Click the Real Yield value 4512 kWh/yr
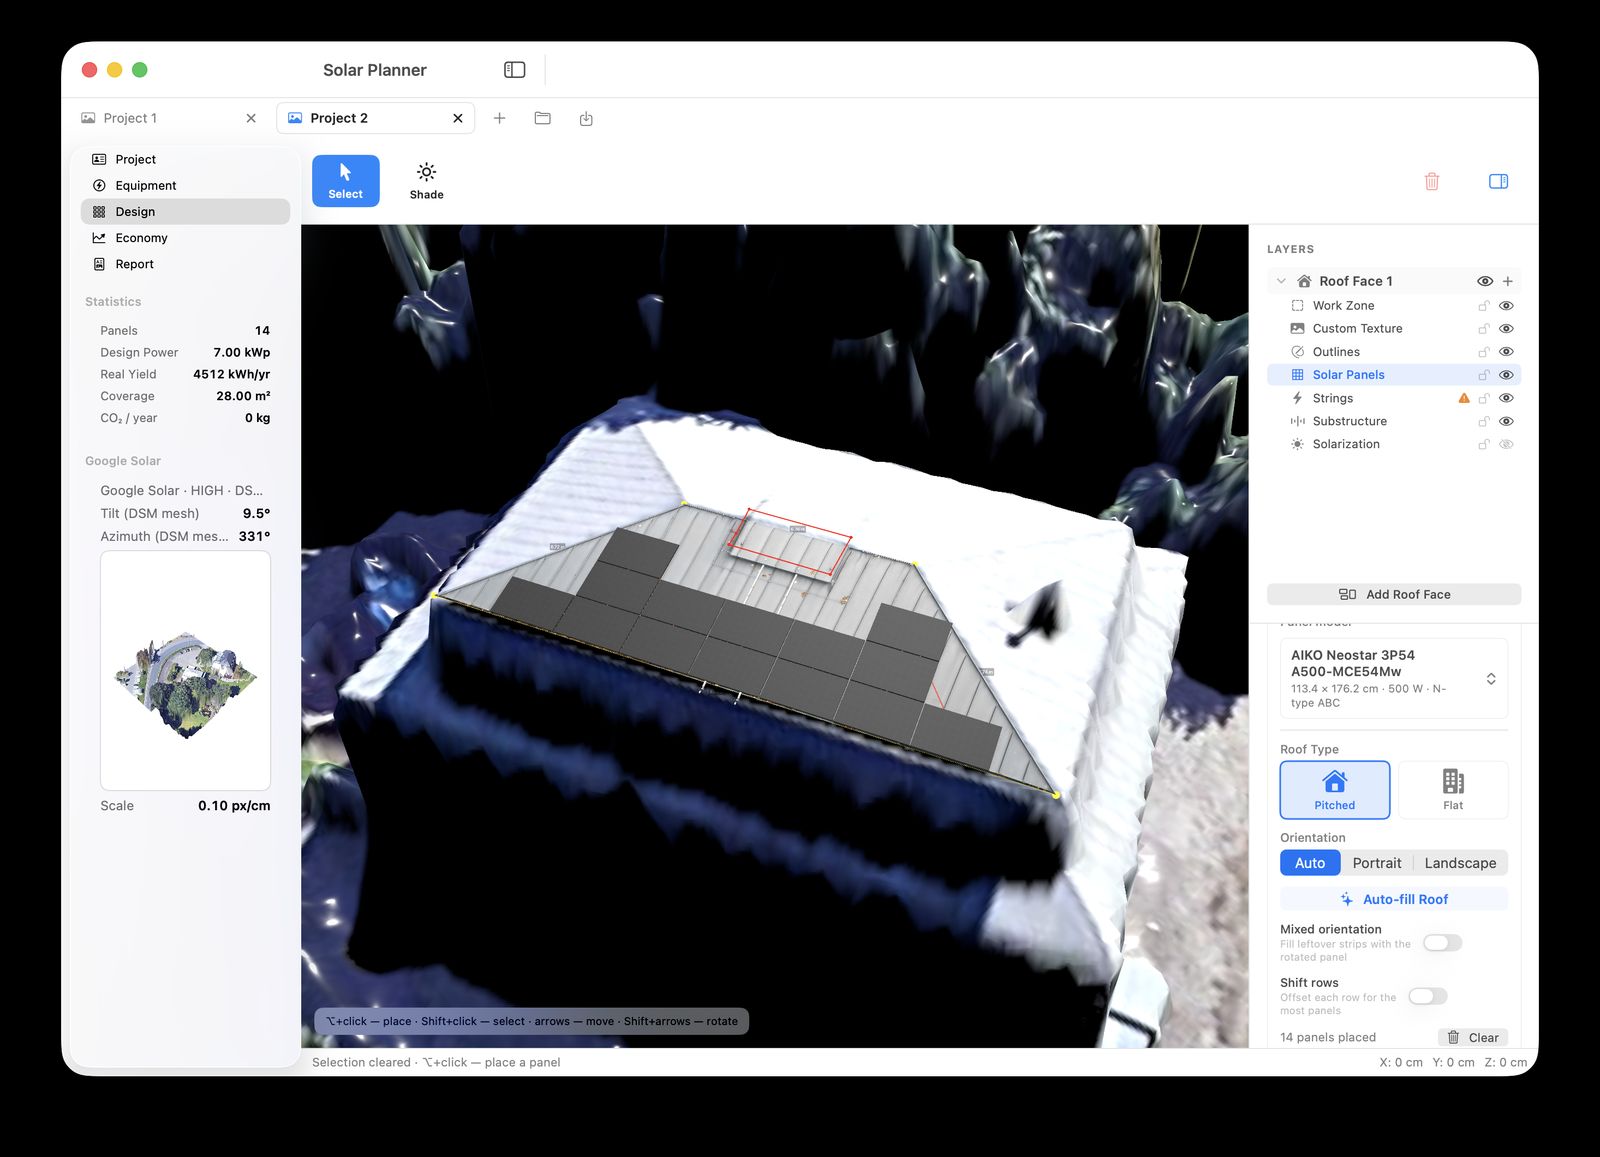Image resolution: width=1600 pixels, height=1157 pixels. (x=231, y=374)
